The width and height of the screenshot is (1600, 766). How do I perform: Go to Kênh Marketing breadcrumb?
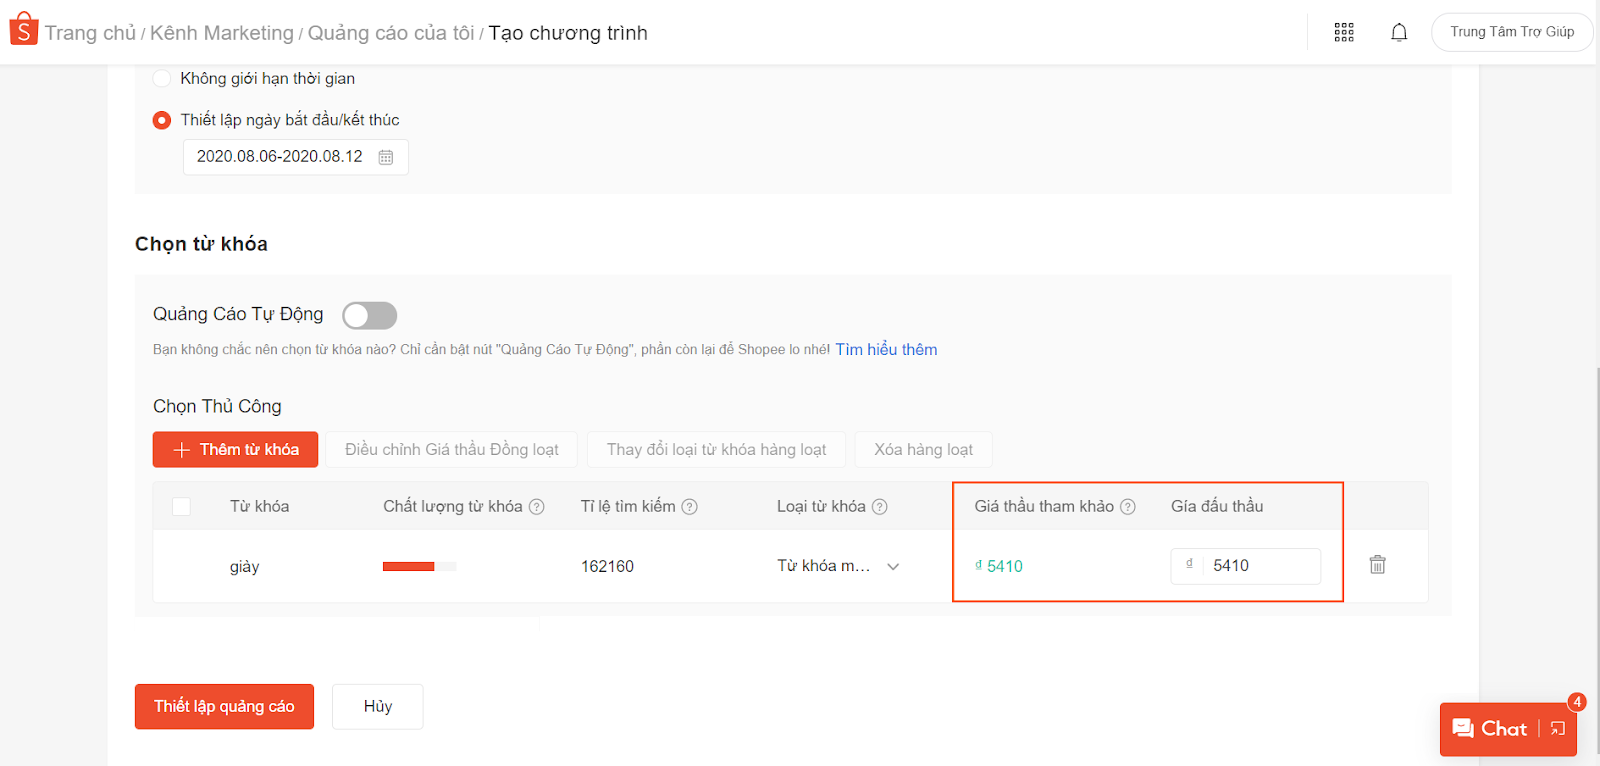[221, 33]
